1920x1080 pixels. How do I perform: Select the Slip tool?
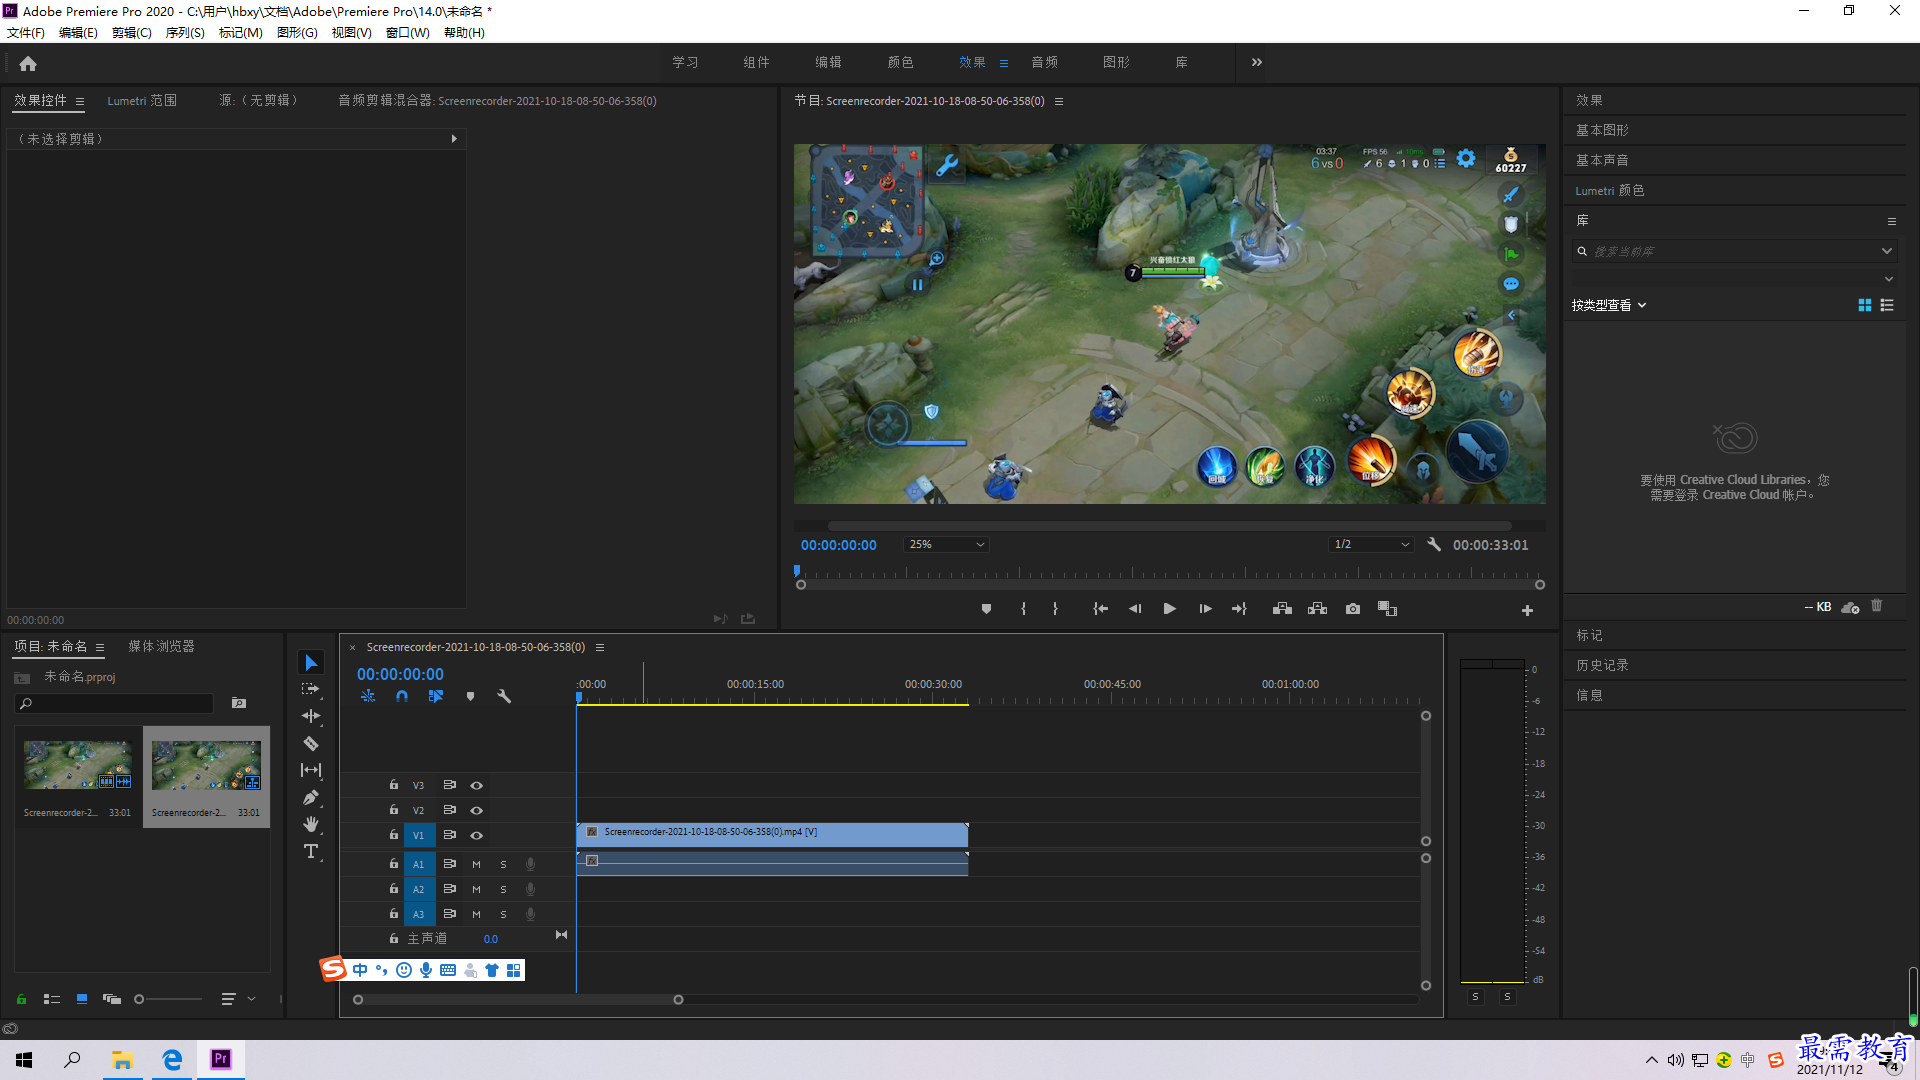pos(311,770)
